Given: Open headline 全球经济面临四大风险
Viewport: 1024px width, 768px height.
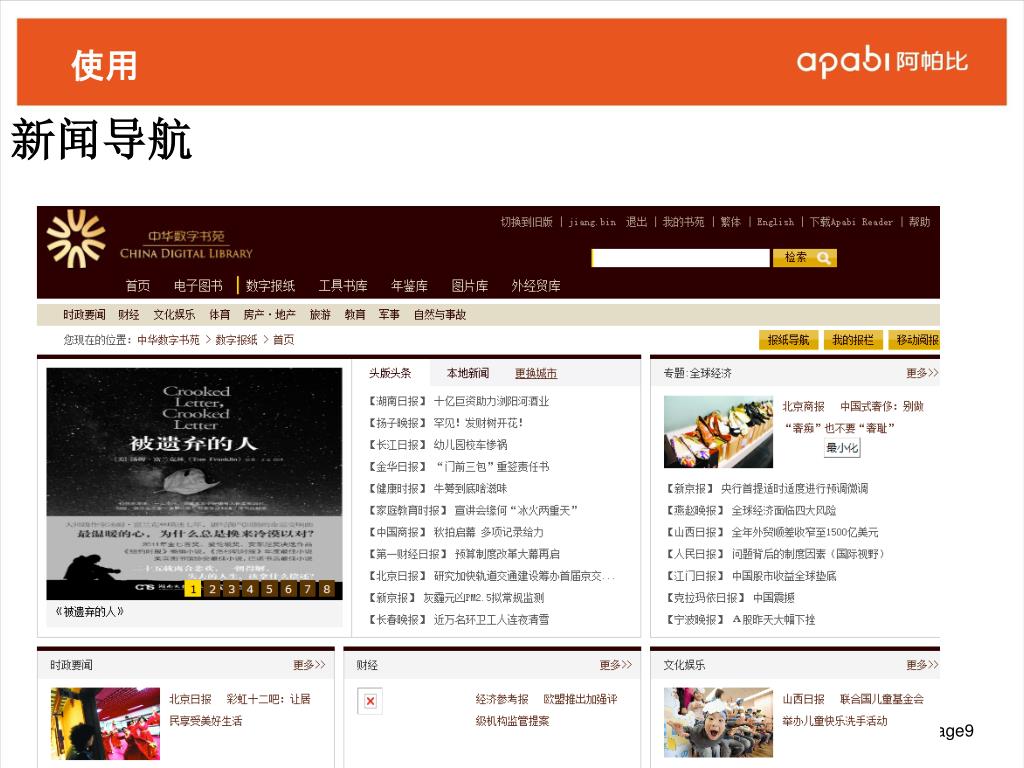Looking at the screenshot, I should point(784,511).
